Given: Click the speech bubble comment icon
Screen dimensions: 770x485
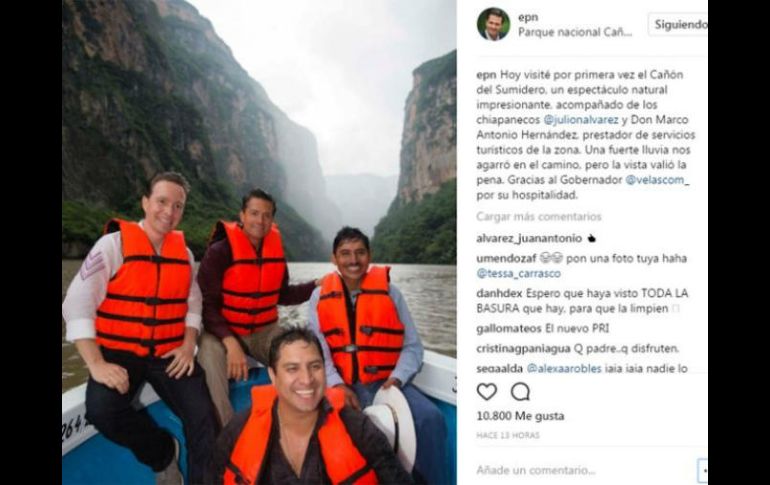Looking at the screenshot, I should 520,392.
